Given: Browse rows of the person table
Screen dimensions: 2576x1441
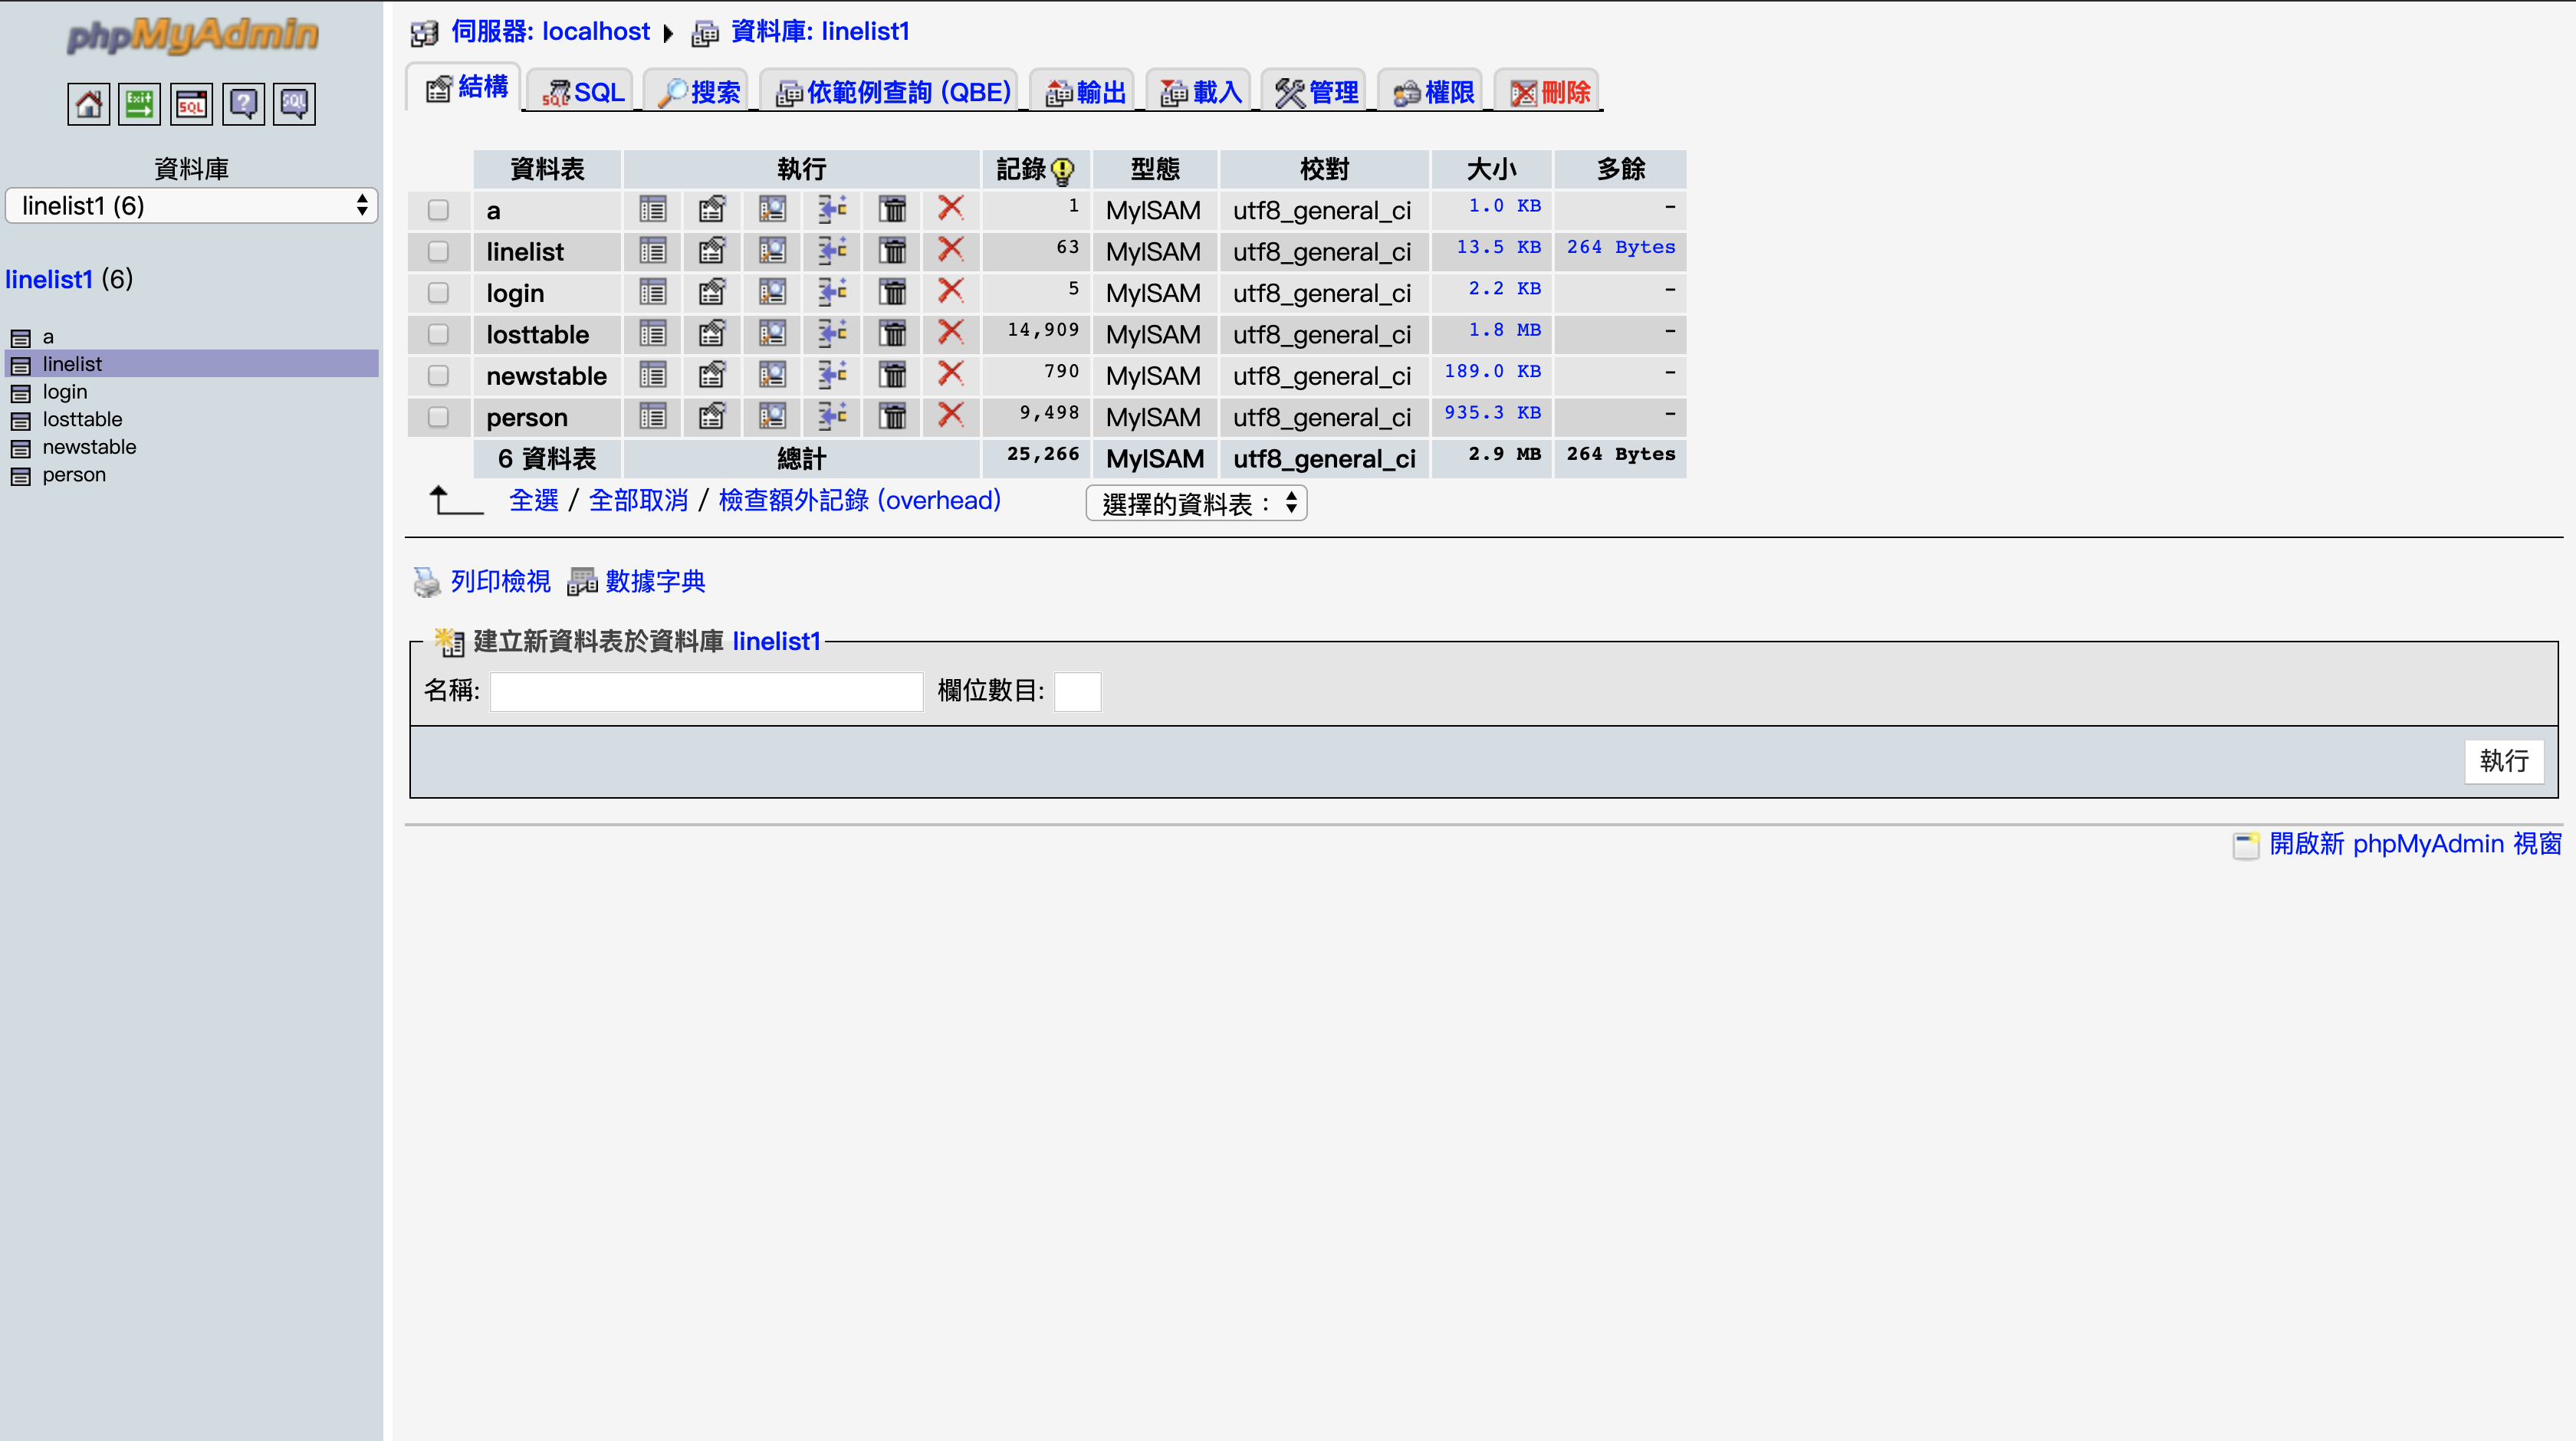Looking at the screenshot, I should 652,416.
